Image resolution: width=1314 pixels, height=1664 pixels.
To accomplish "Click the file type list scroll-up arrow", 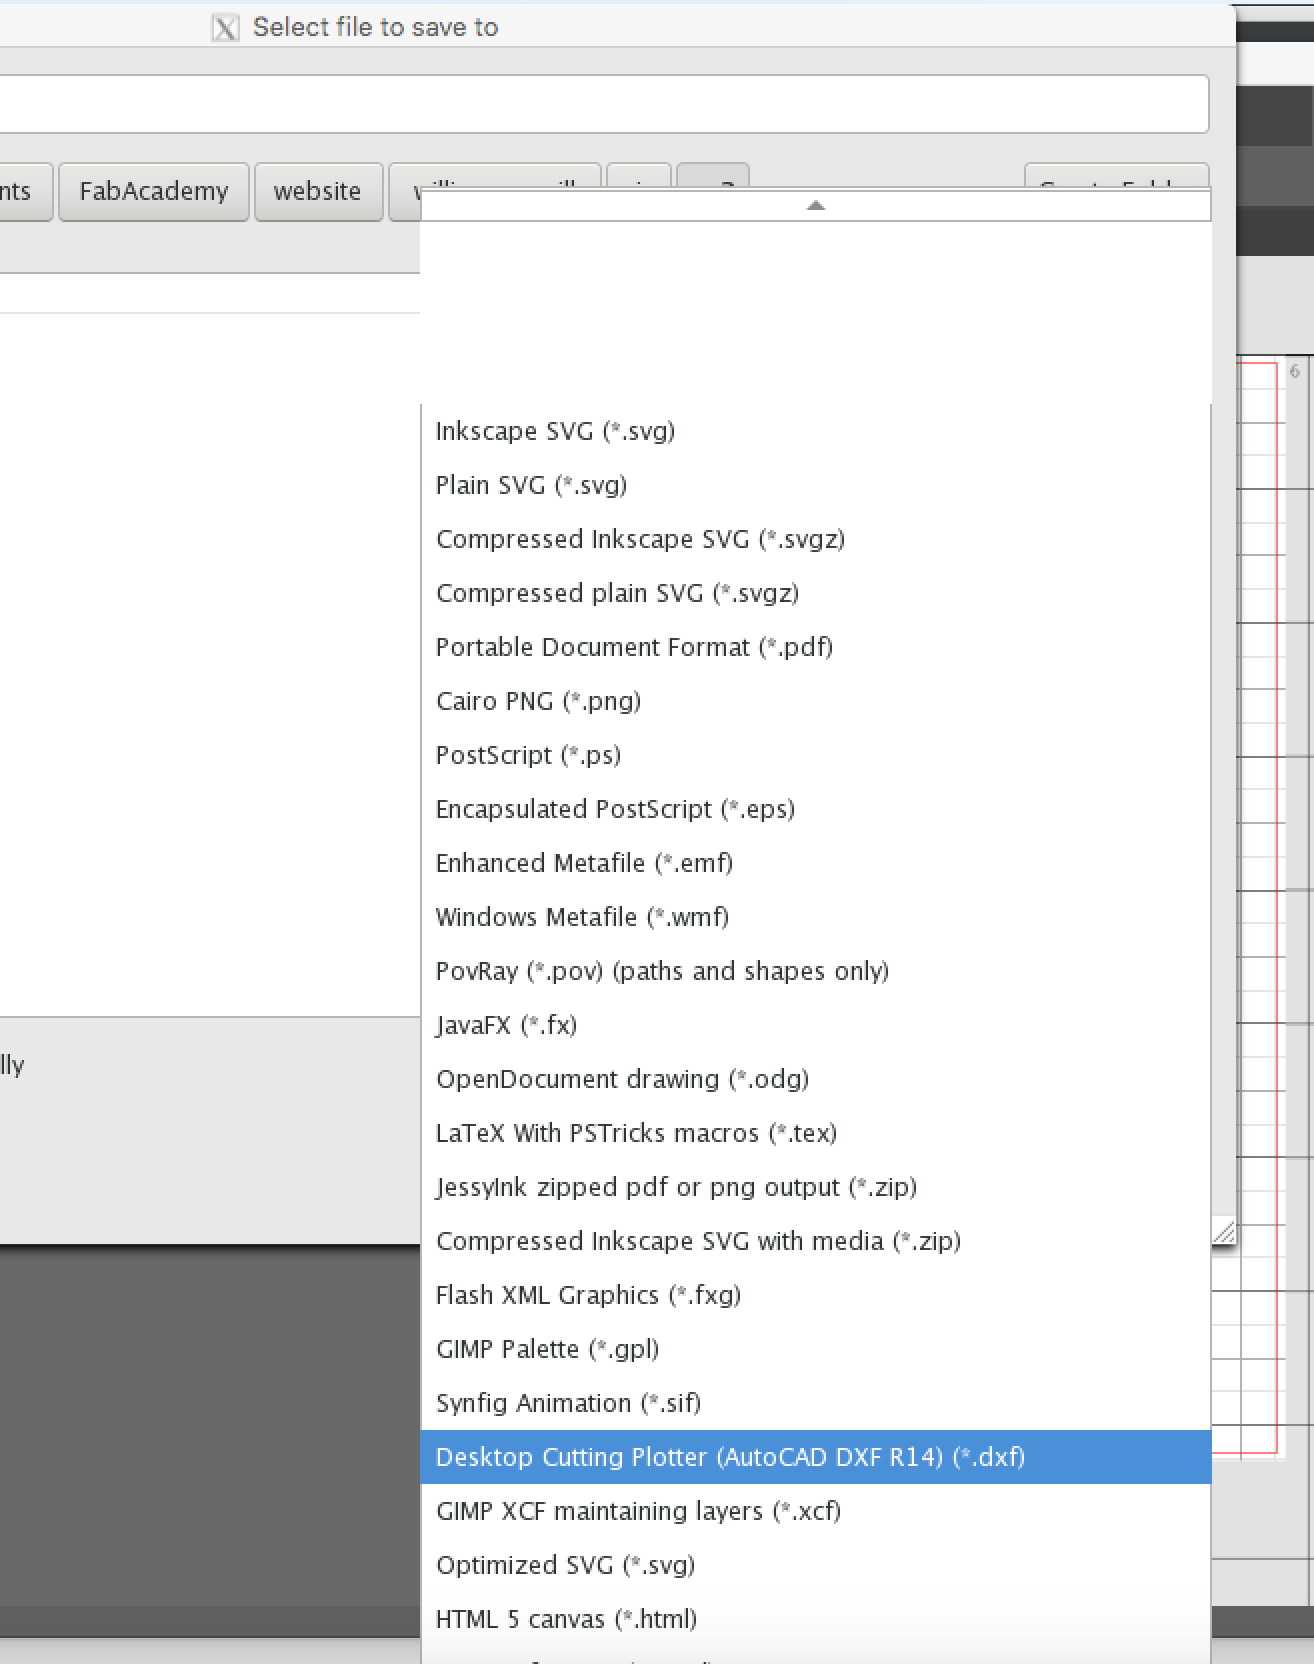I will click(x=815, y=206).
